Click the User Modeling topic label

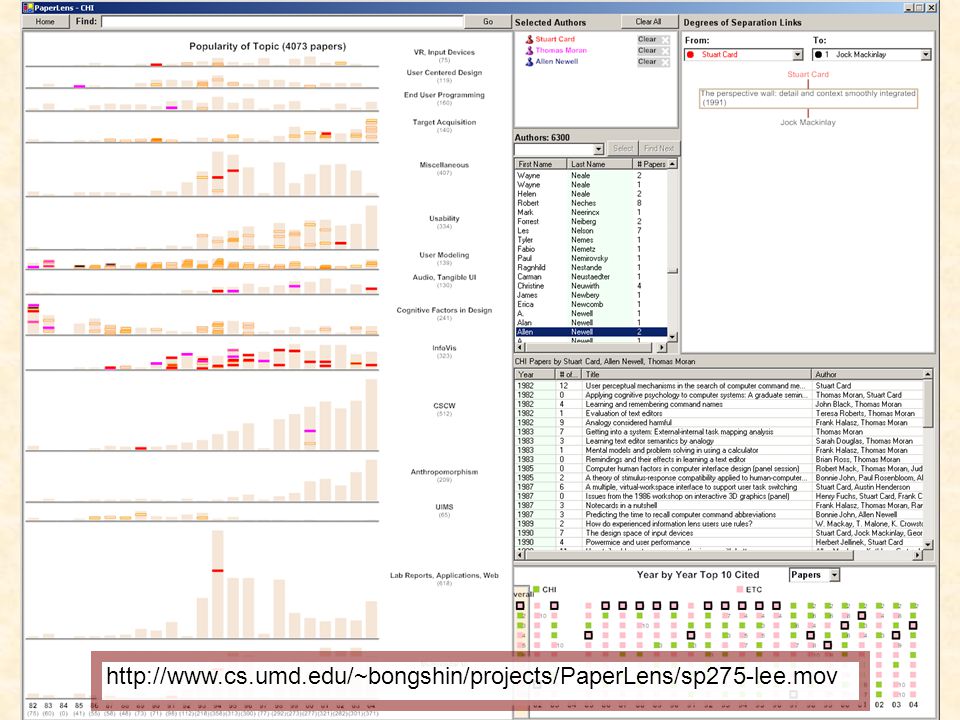[444, 255]
